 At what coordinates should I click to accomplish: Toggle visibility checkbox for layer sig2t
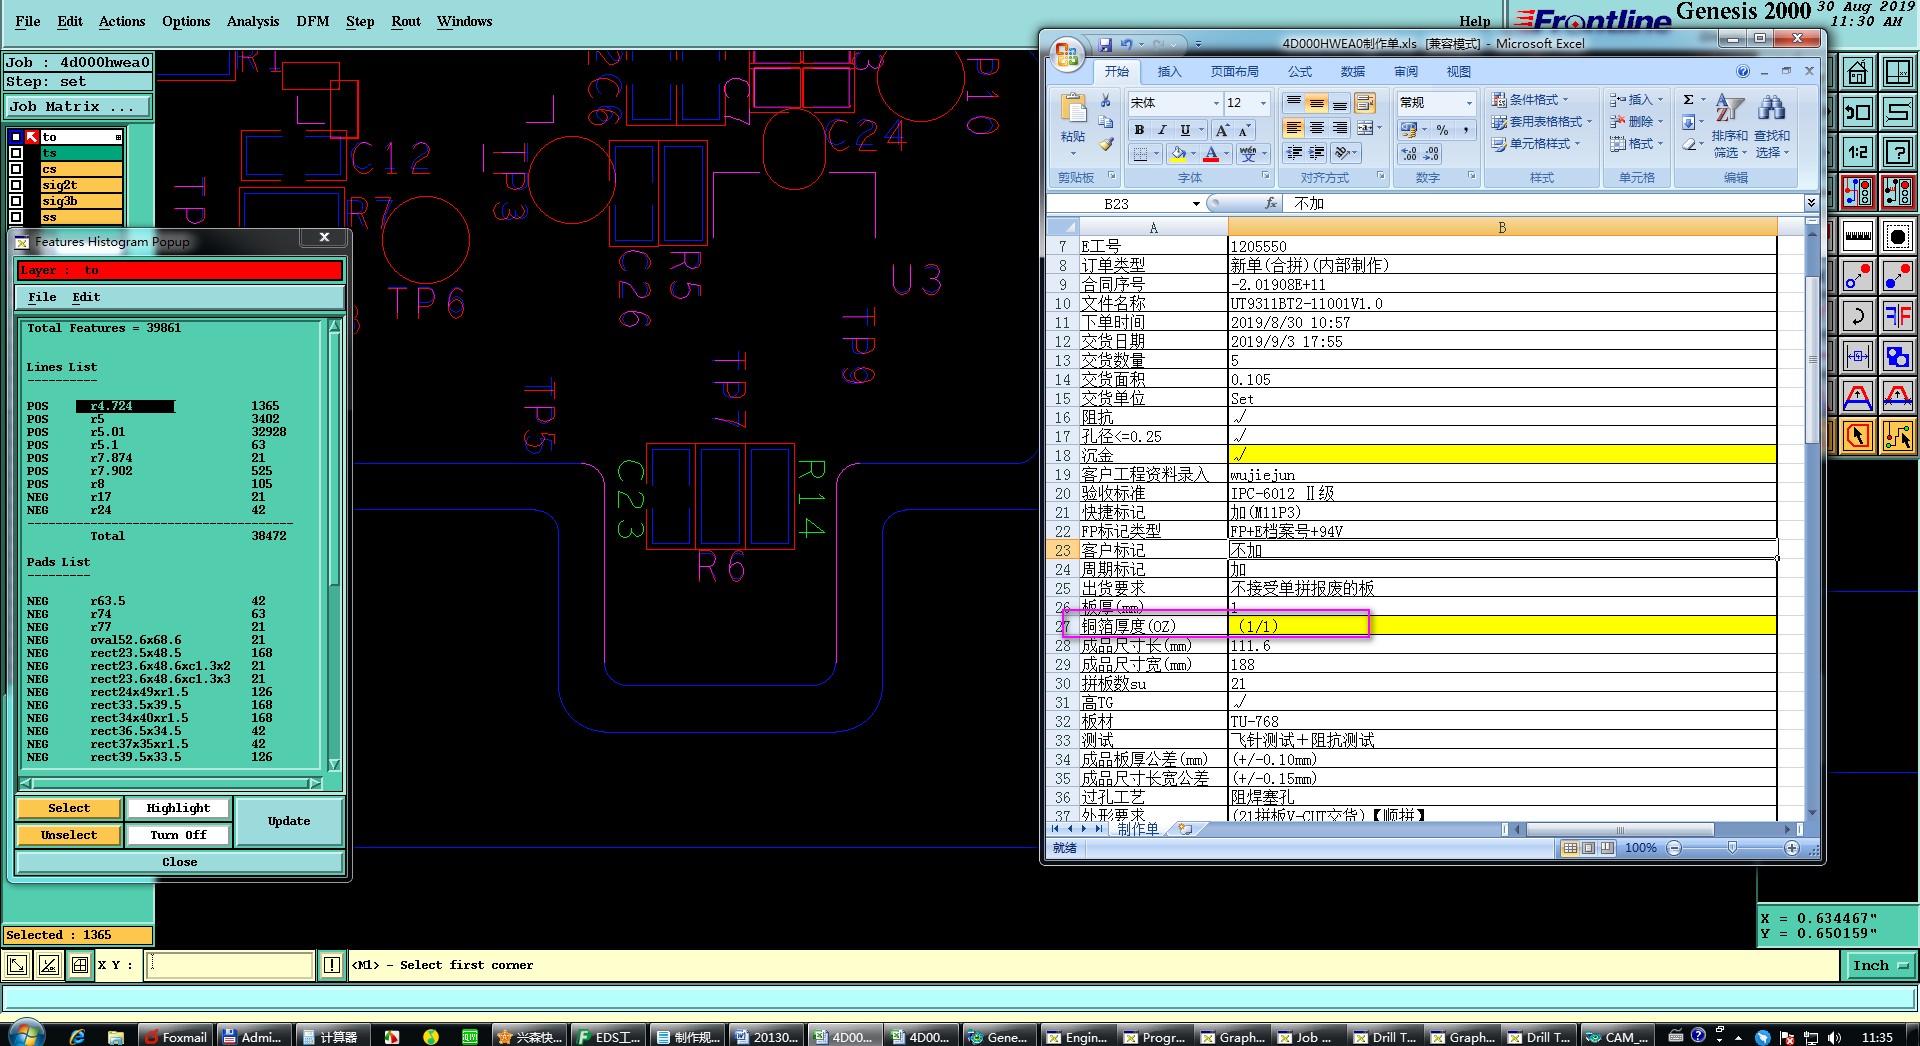tap(16, 185)
